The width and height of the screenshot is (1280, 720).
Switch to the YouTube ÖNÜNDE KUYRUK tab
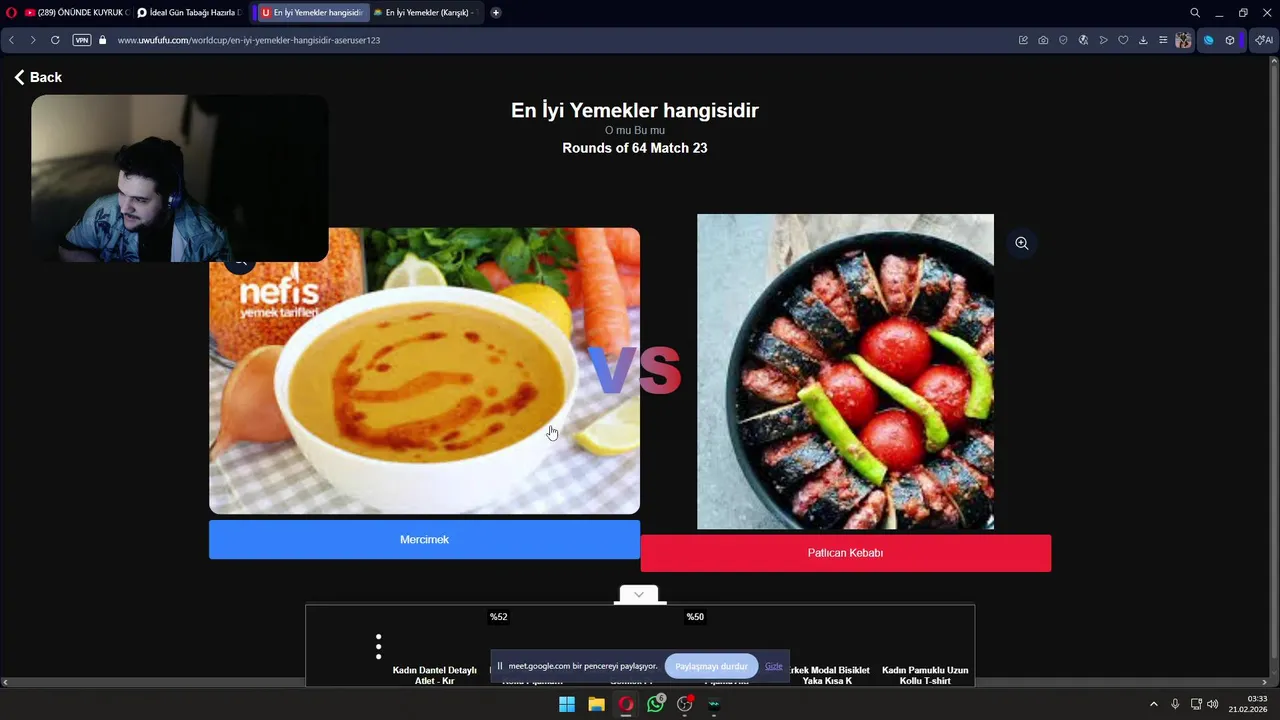pos(76,13)
